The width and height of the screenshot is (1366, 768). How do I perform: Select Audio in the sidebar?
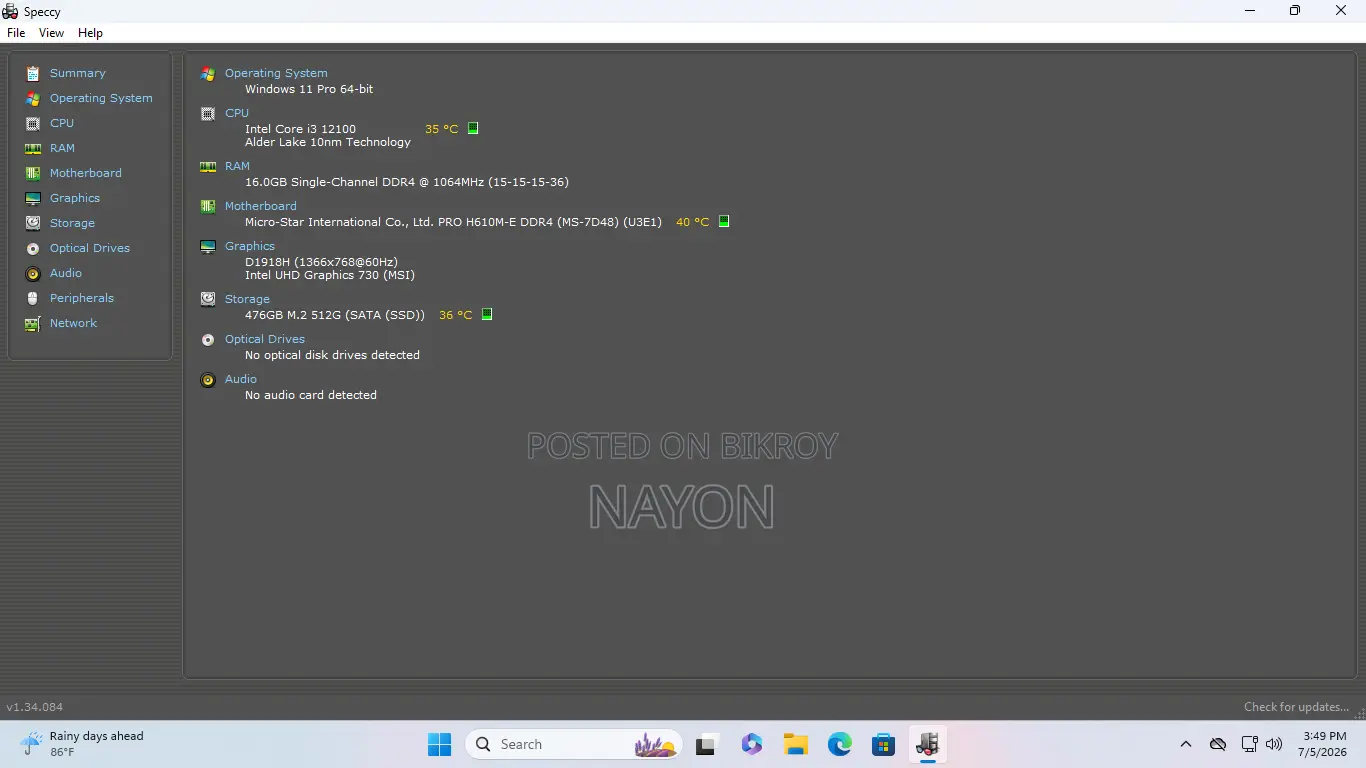(66, 273)
